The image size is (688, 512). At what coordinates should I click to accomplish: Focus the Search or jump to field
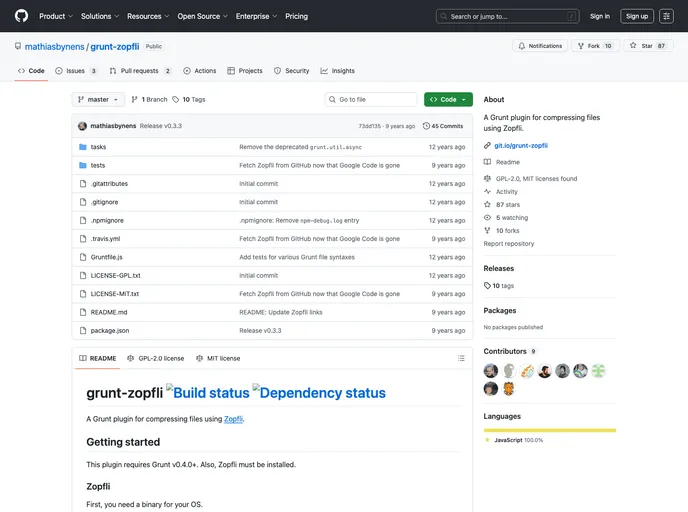click(x=508, y=16)
